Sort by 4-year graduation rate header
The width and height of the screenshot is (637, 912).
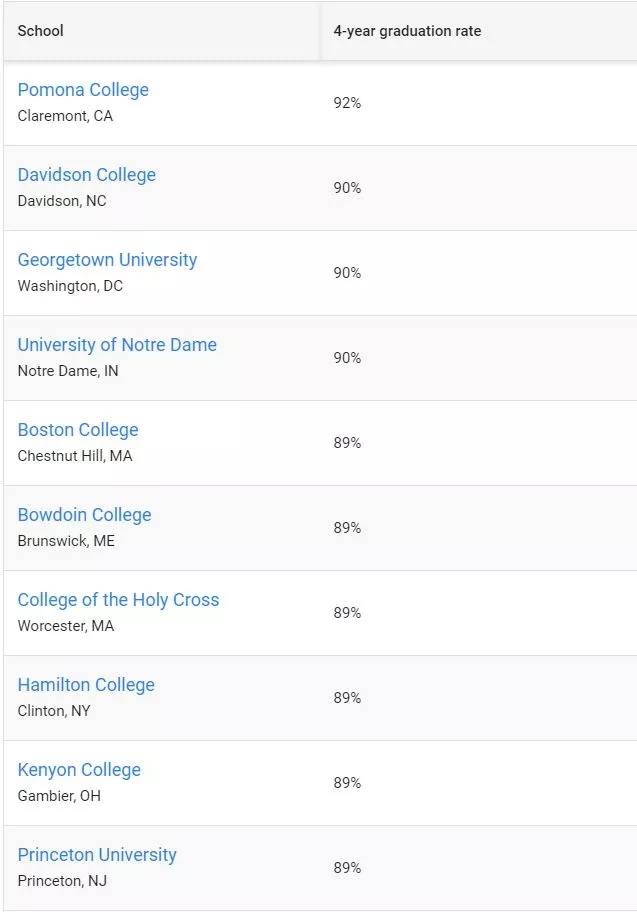[407, 31]
